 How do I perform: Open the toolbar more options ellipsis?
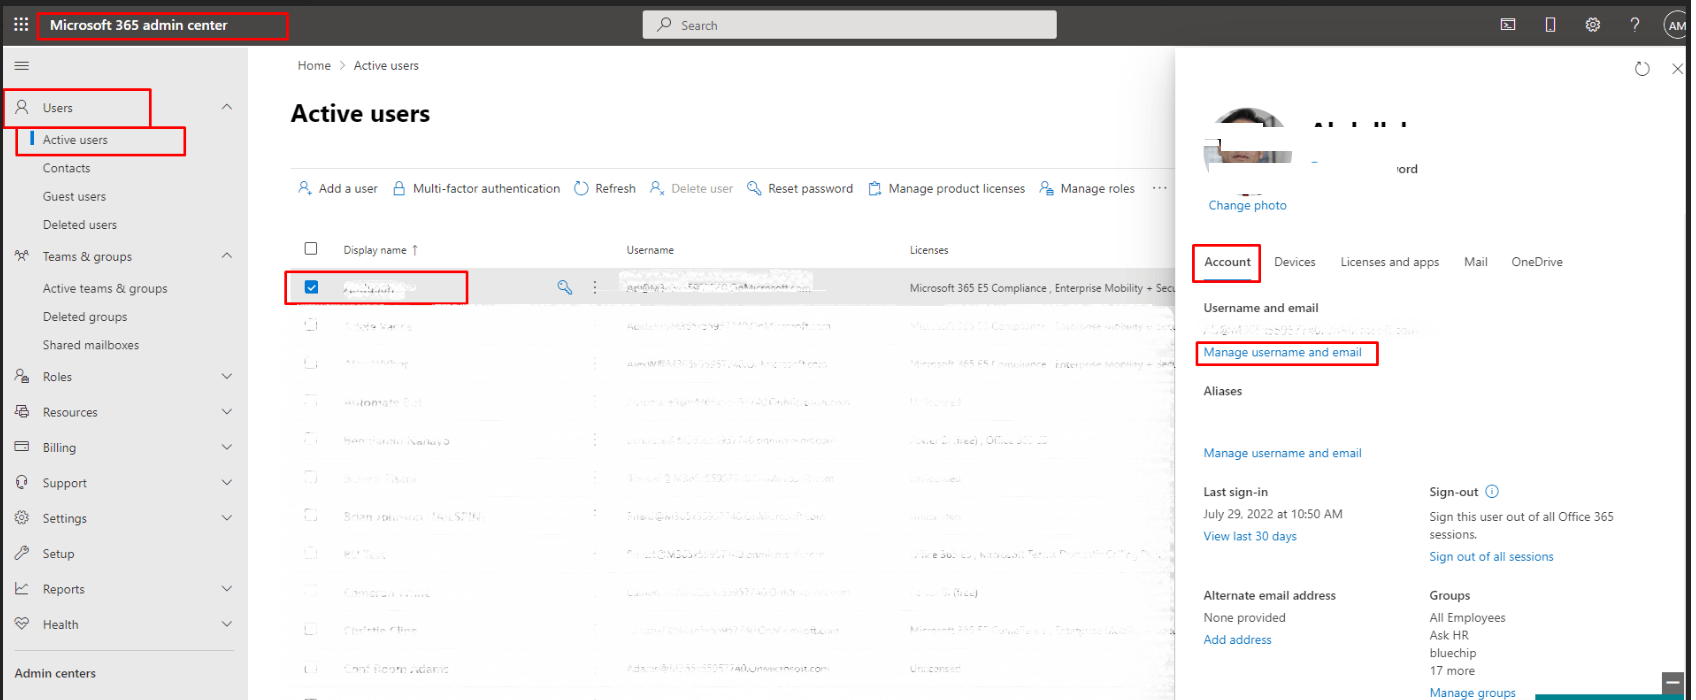(x=1159, y=188)
